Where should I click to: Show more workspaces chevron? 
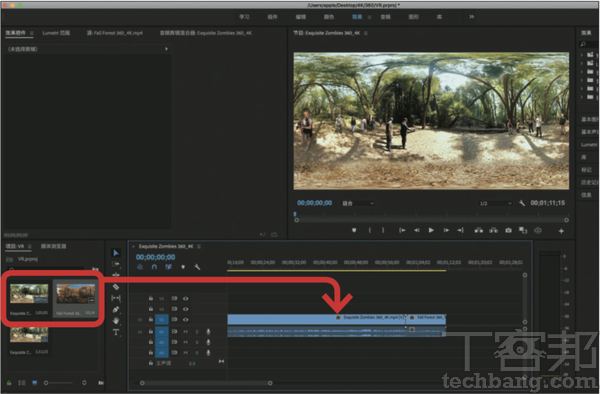pos(472,17)
